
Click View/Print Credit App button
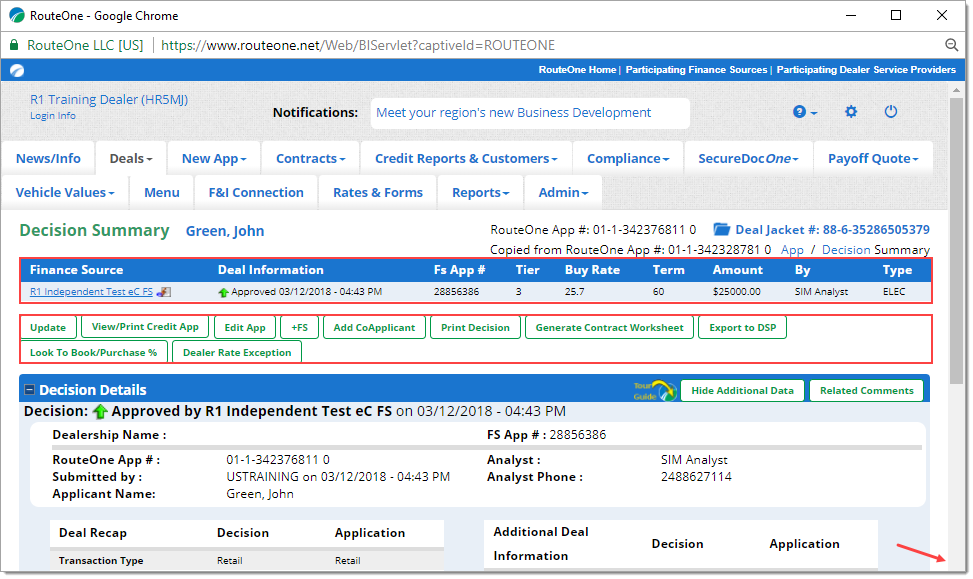tap(145, 327)
